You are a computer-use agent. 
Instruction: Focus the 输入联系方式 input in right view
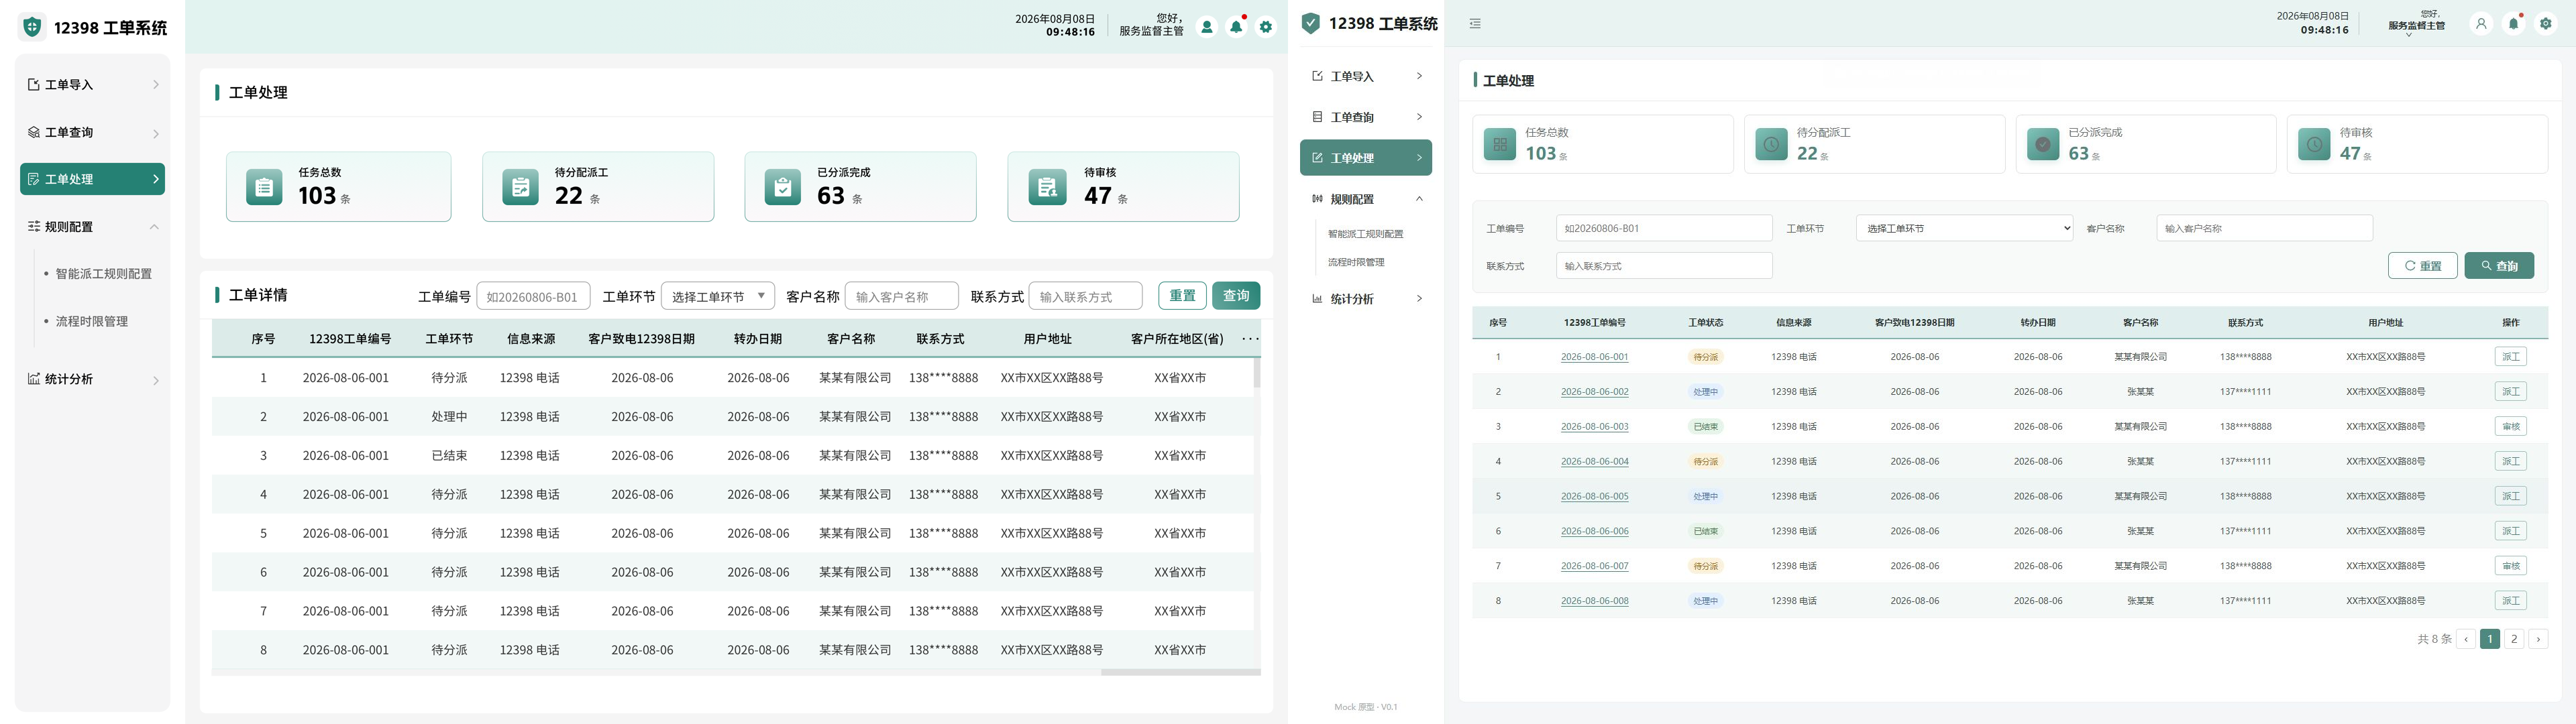tap(1664, 265)
